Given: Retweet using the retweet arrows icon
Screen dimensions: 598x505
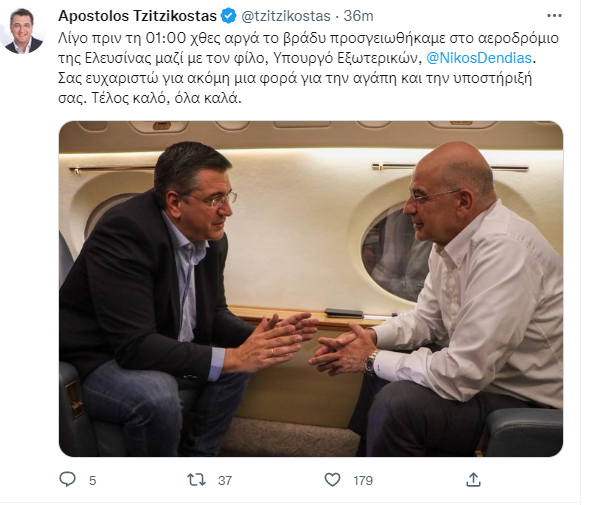Looking at the screenshot, I should click(x=196, y=479).
